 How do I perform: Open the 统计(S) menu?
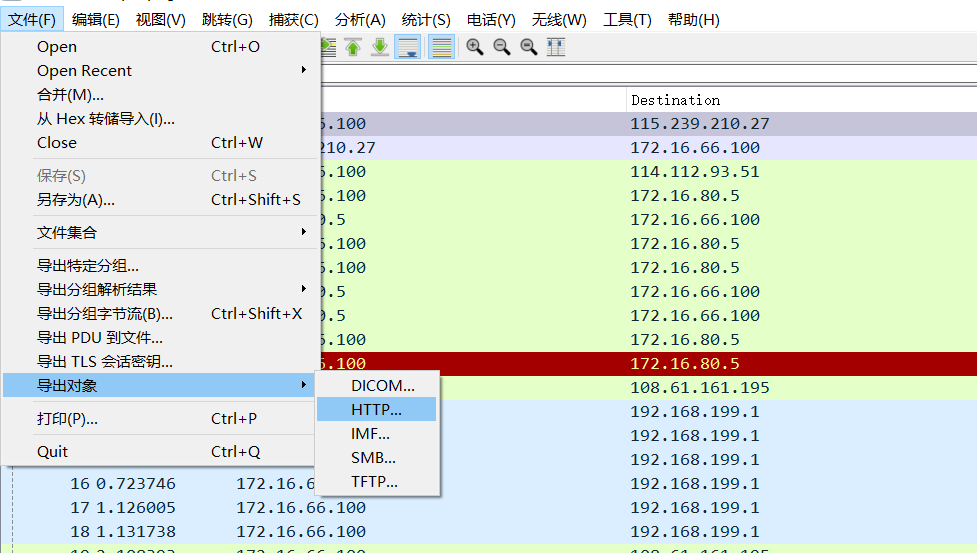click(x=426, y=20)
